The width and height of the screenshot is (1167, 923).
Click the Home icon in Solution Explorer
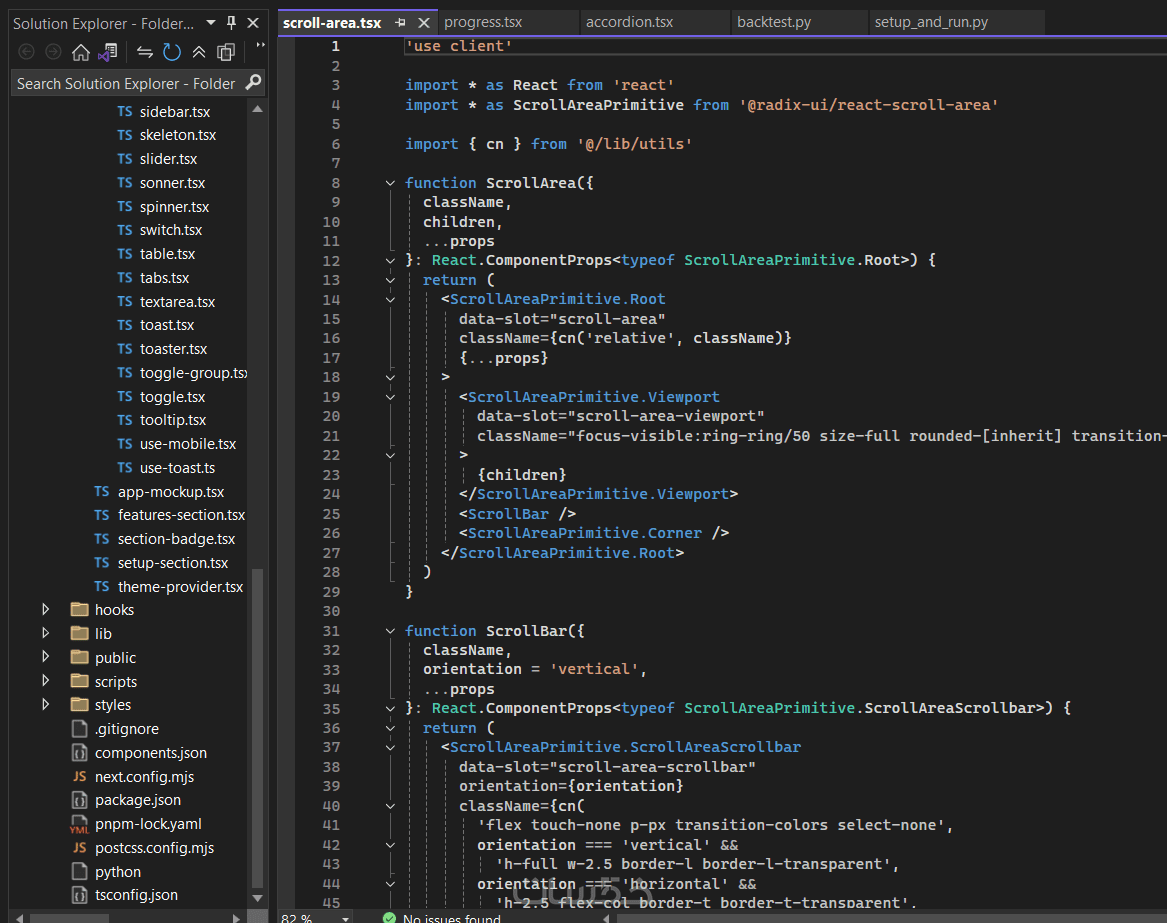pyautogui.click(x=81, y=52)
